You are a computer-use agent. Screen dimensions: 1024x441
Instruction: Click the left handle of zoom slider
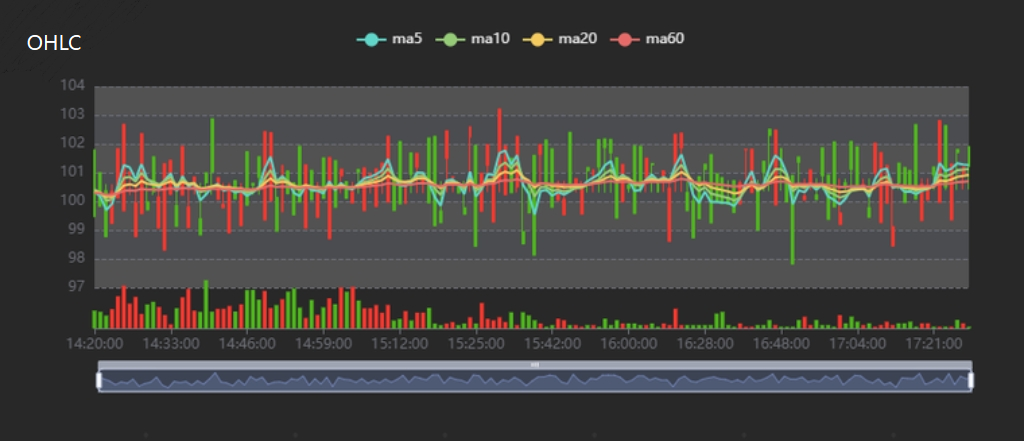[x=99, y=380]
